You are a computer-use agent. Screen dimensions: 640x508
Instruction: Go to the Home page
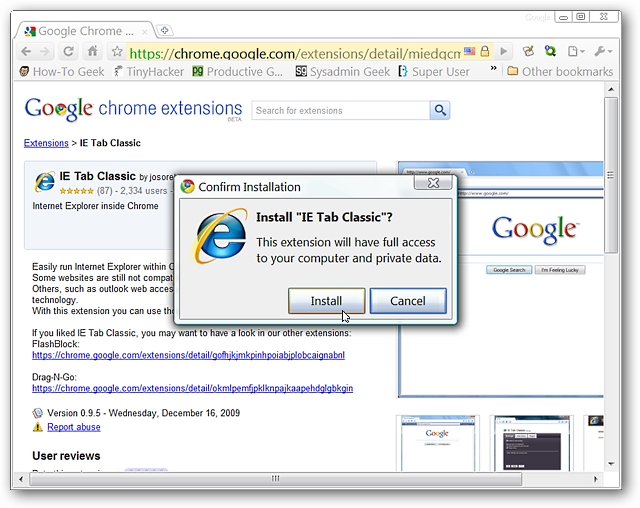[92, 52]
